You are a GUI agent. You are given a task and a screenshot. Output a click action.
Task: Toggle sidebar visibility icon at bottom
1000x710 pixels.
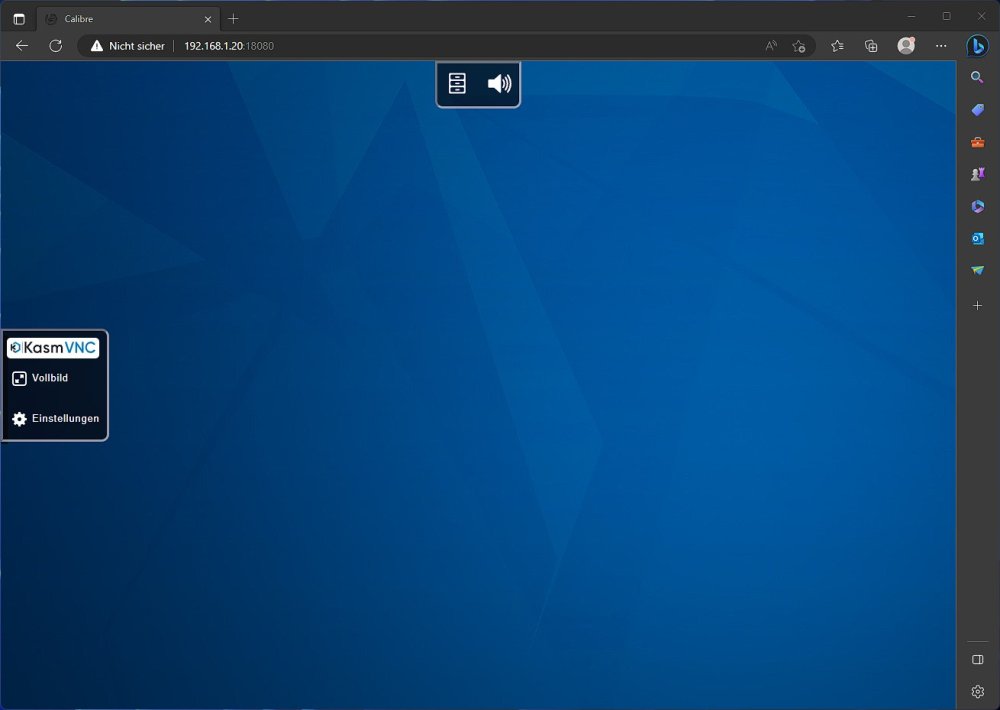(x=978, y=660)
